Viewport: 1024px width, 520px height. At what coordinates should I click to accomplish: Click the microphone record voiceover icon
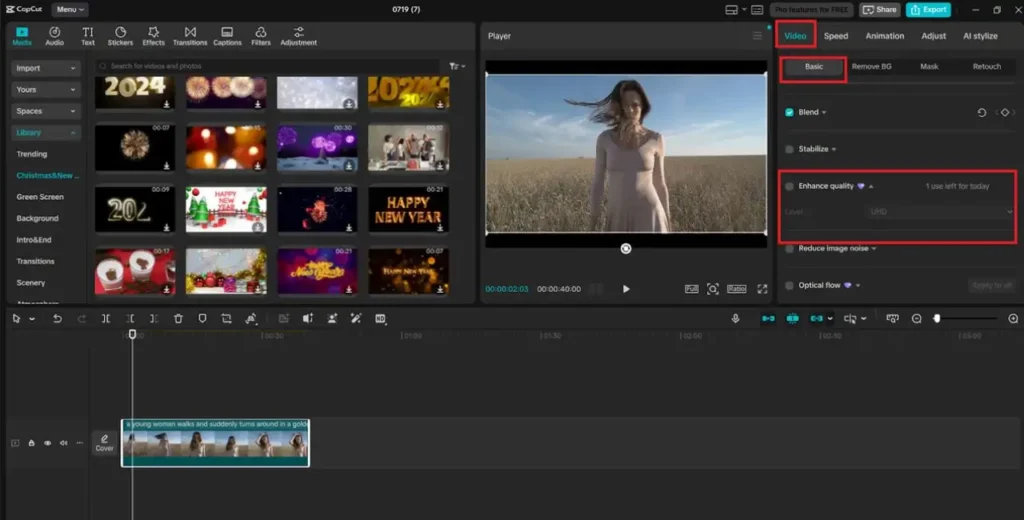click(x=735, y=318)
